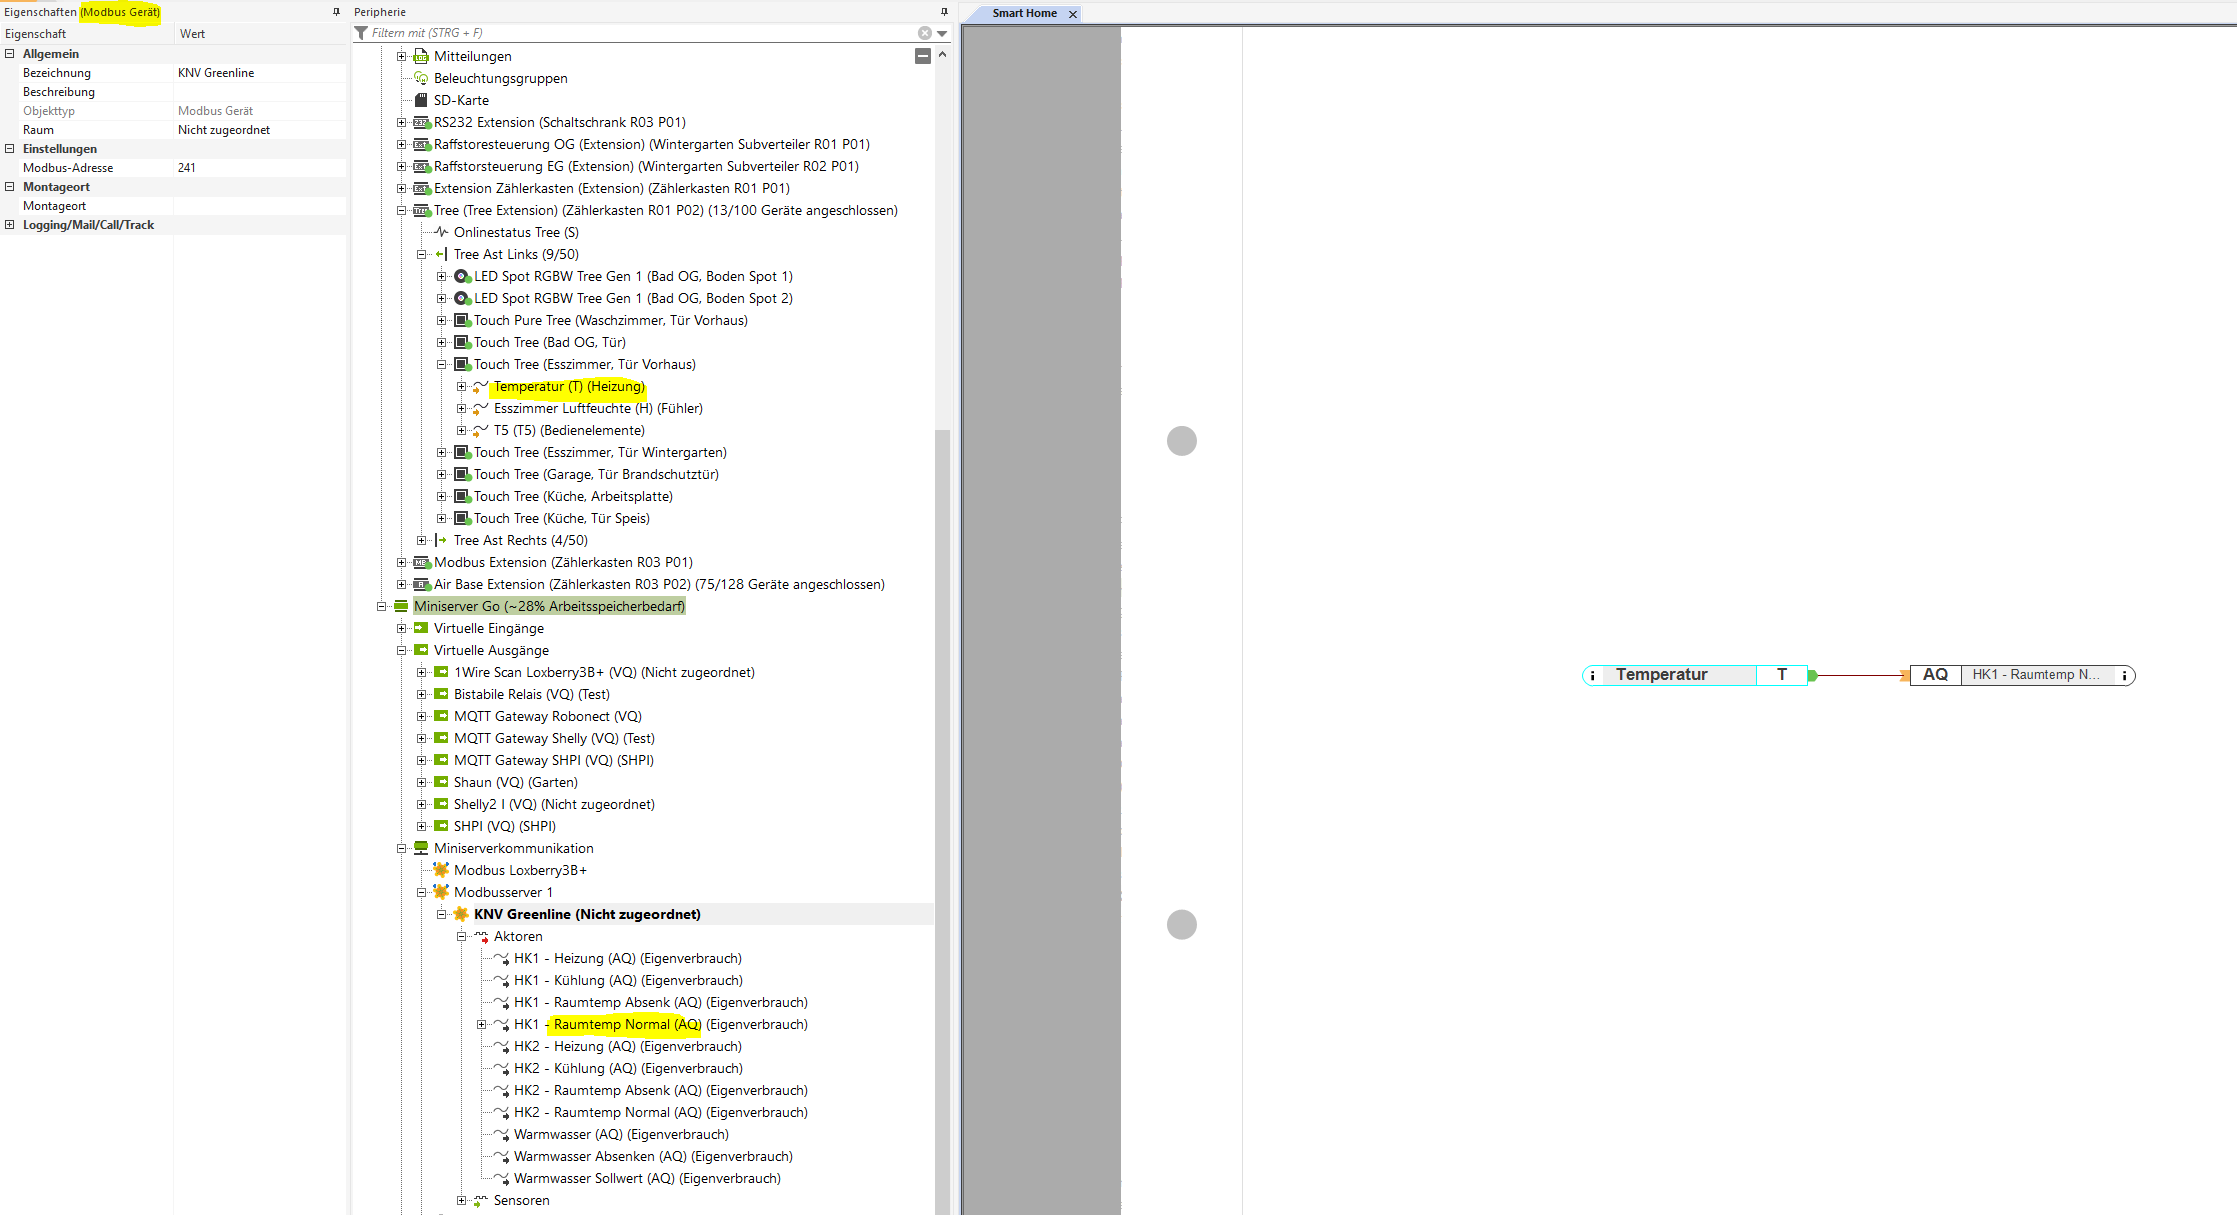
Task: Open the filter options dropdown arrow
Action: click(x=942, y=33)
